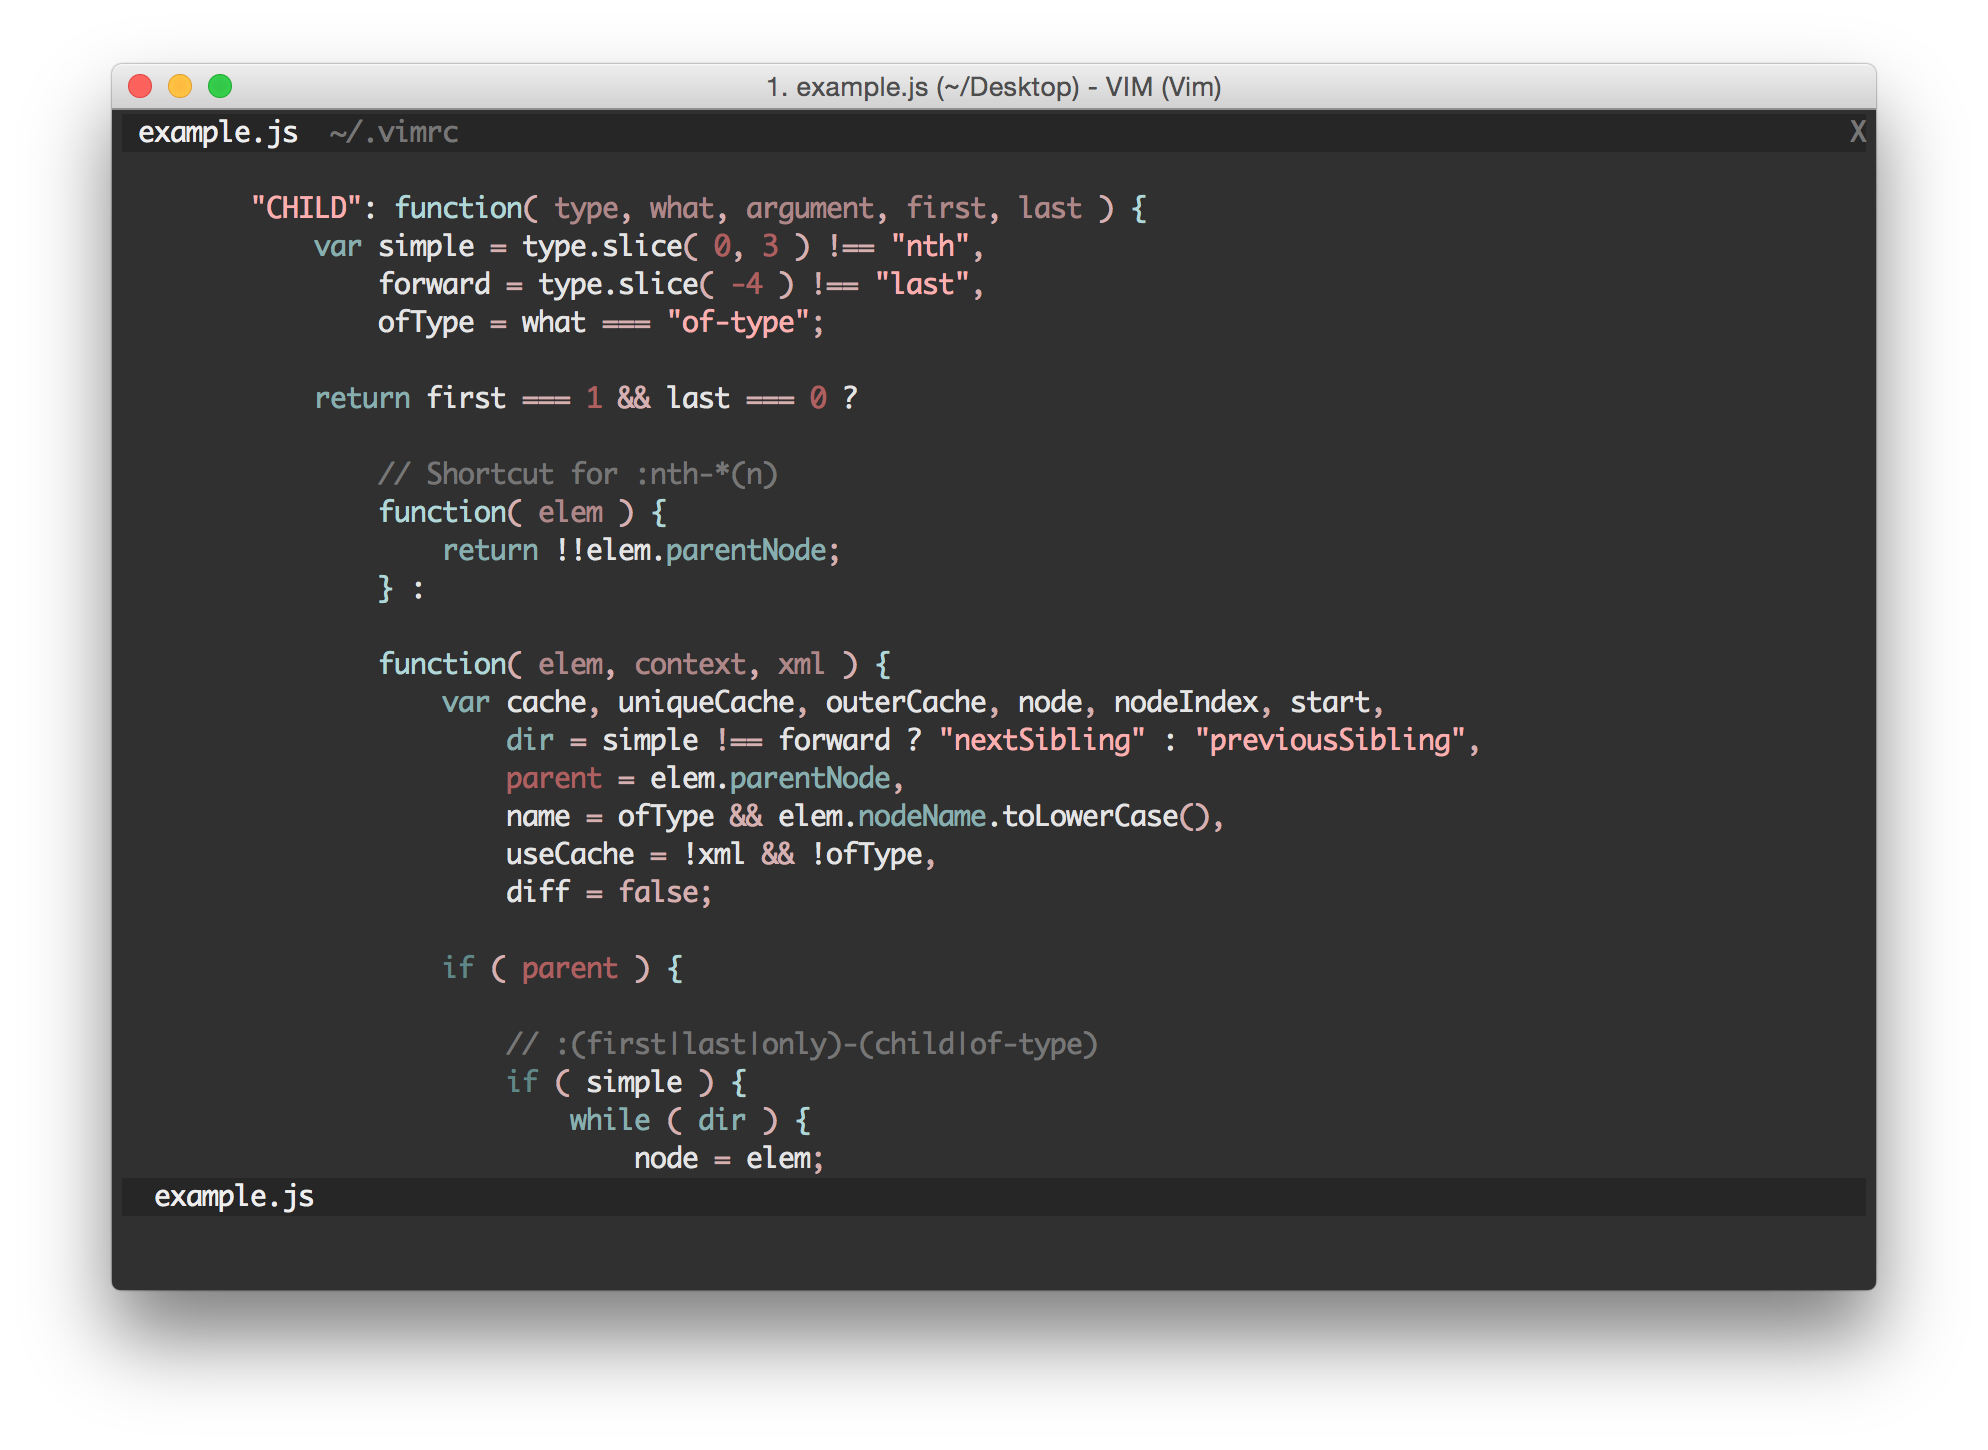Viewport: 1988px width, 1450px height.
Task: Close tab with the X button
Action: click(1857, 132)
